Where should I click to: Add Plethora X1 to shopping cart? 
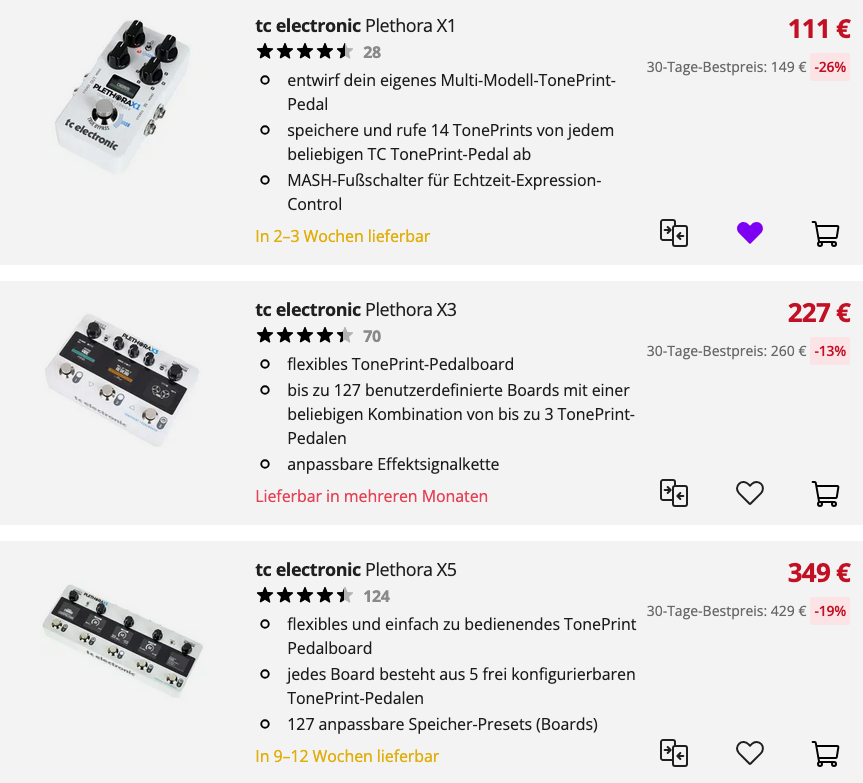(x=825, y=233)
